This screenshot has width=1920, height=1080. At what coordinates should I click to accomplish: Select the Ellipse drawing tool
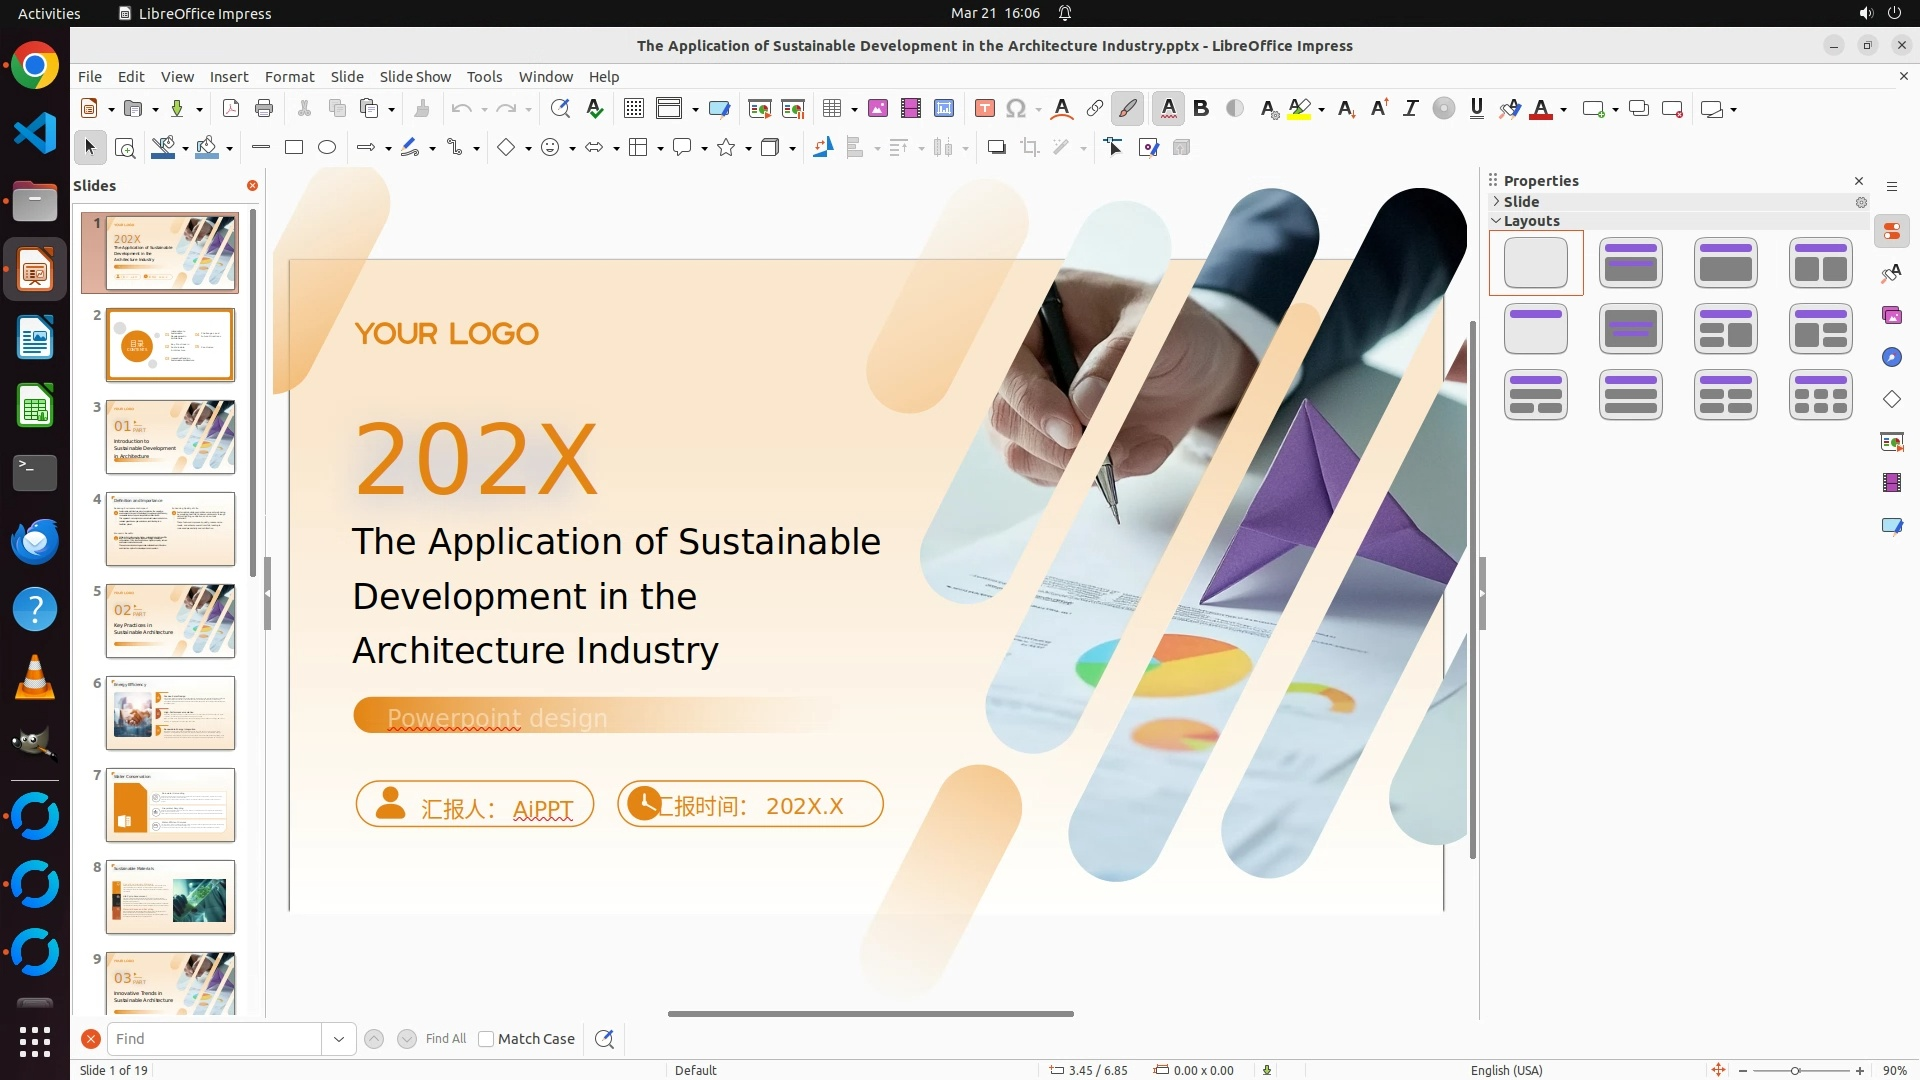(327, 148)
